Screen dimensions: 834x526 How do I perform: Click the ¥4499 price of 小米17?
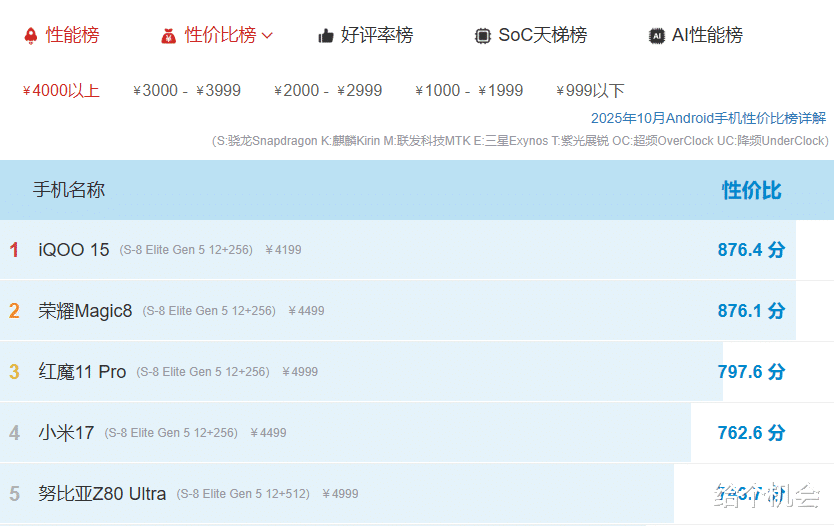click(x=268, y=433)
